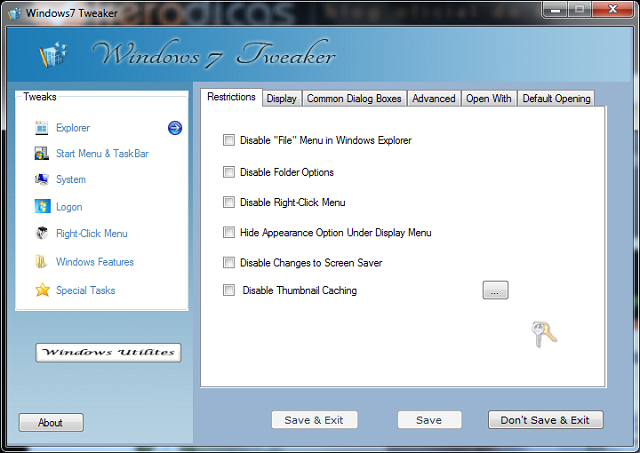Minimize the Windows7 Tweaker window
The image size is (640, 453).
(x=555, y=9)
